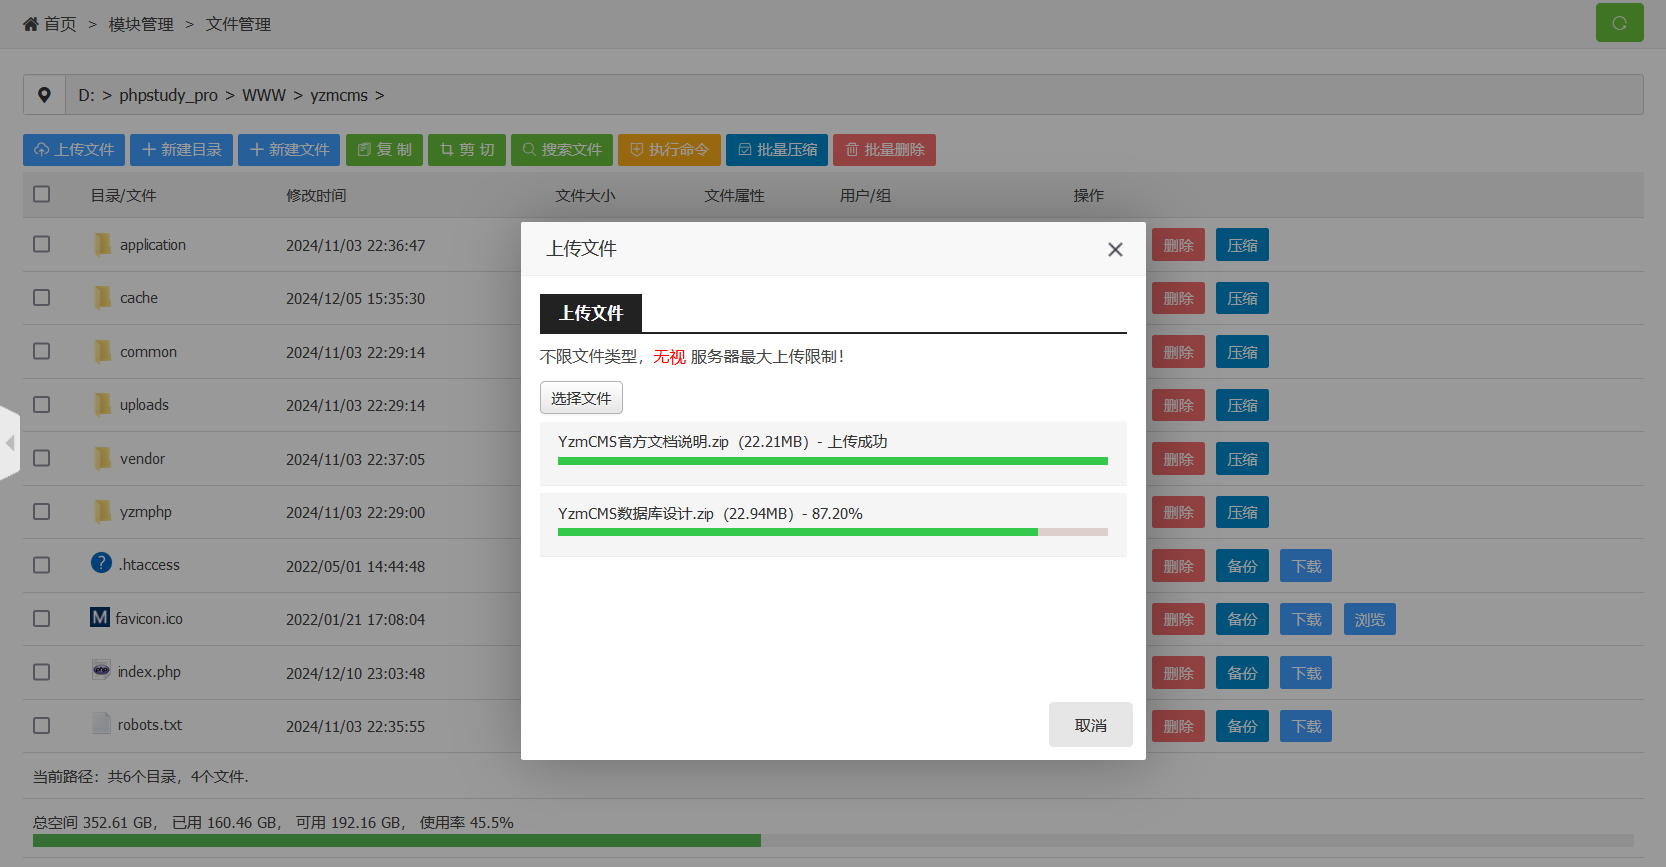Click the green refresh icon button

click(1619, 23)
